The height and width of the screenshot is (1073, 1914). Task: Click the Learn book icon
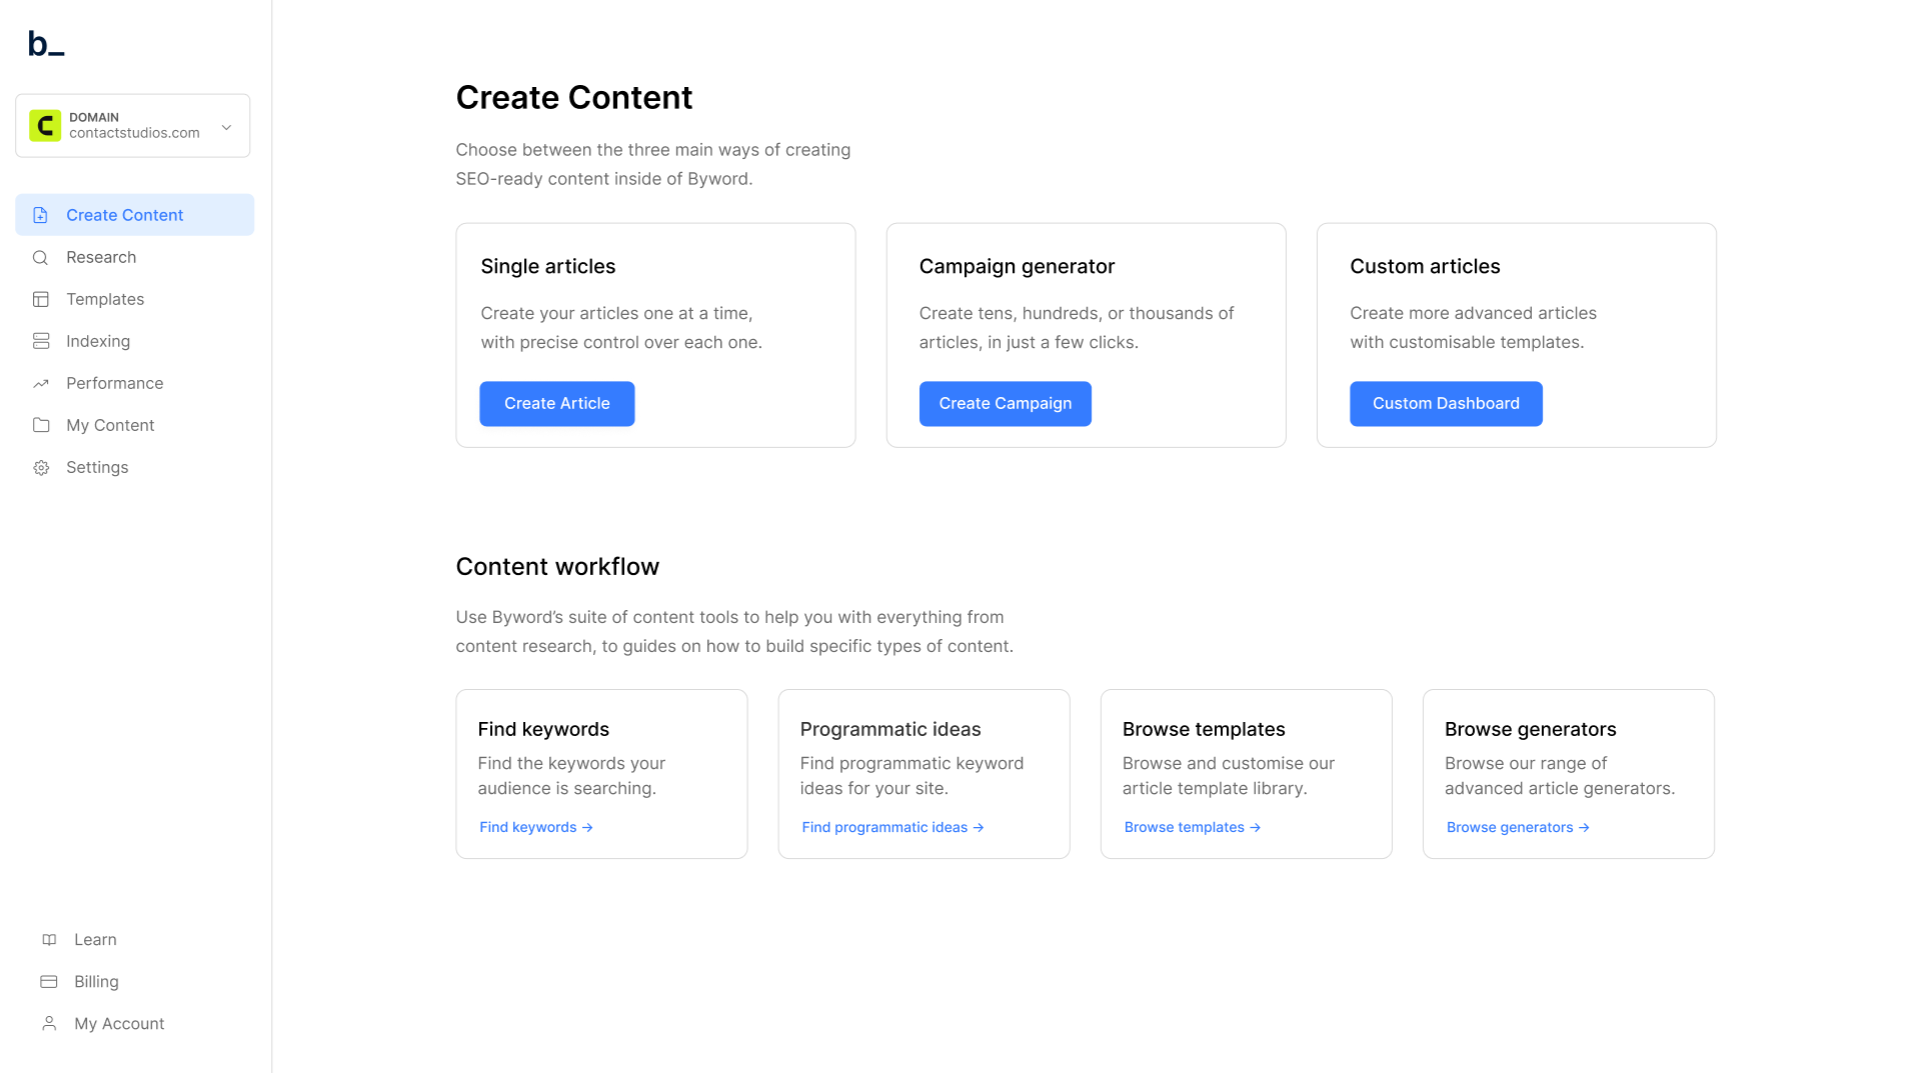(49, 940)
